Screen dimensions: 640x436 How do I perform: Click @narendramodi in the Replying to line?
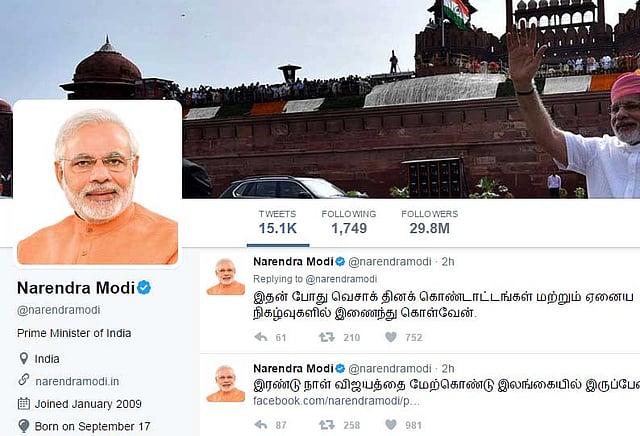pyautogui.click(x=341, y=279)
